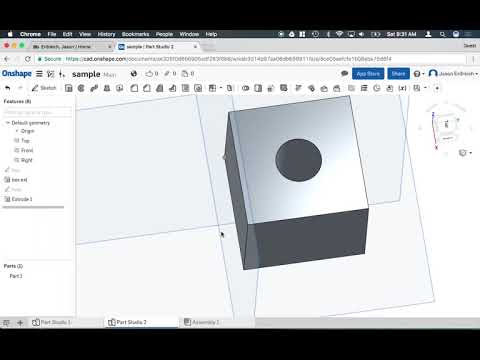Open the App Store
Viewport: 480px width, 360px height.
pos(368,74)
